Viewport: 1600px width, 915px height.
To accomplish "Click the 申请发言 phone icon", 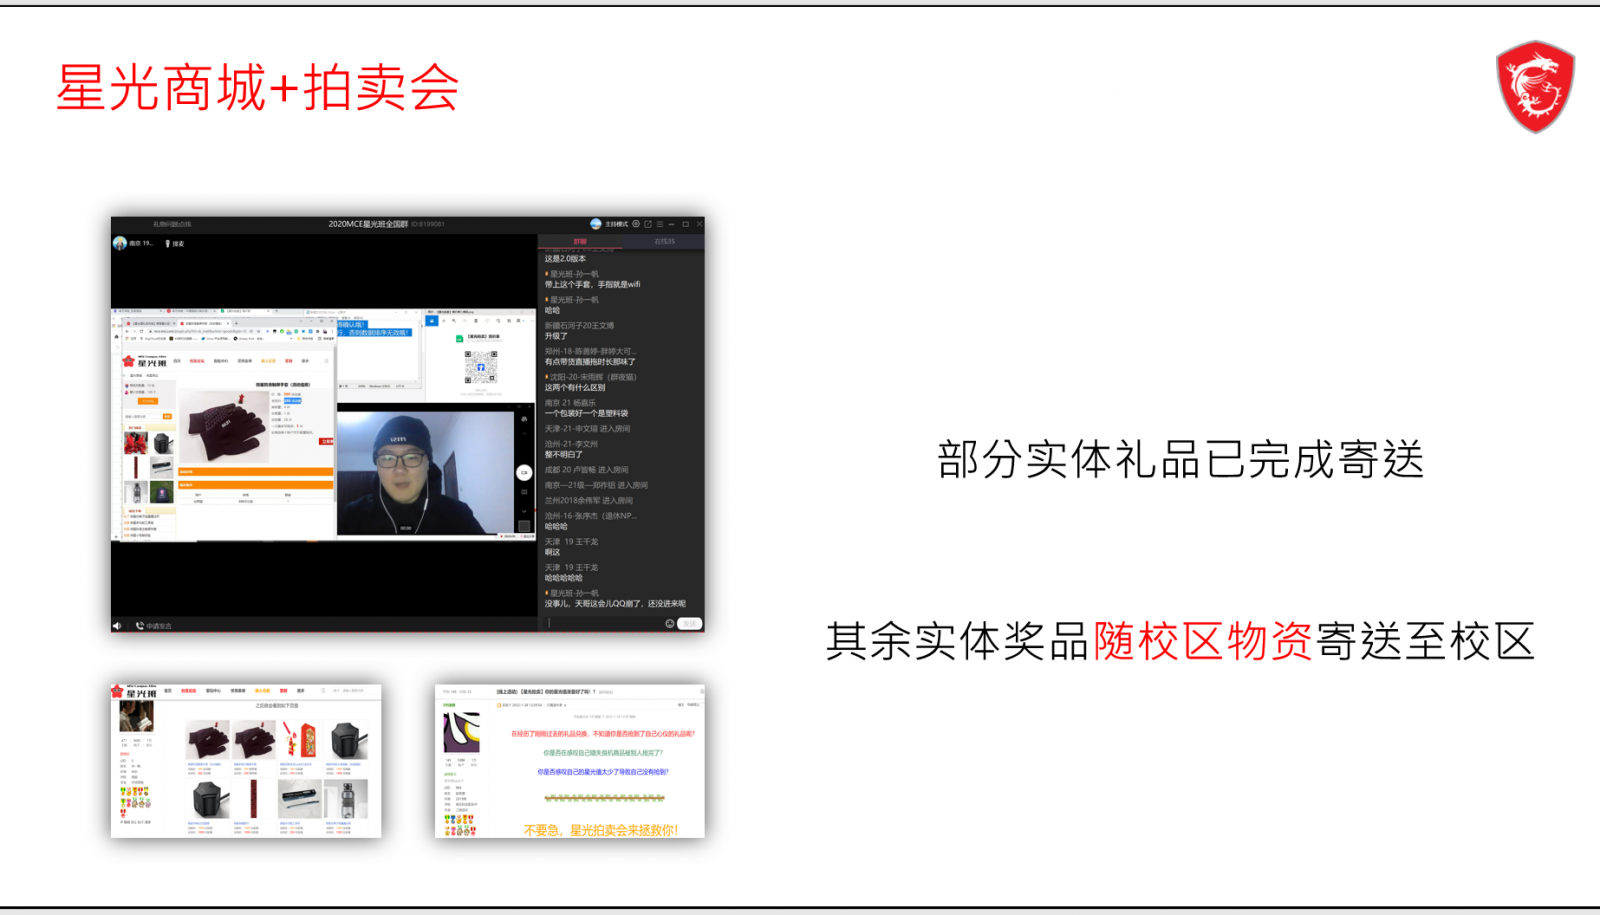I will coord(140,626).
